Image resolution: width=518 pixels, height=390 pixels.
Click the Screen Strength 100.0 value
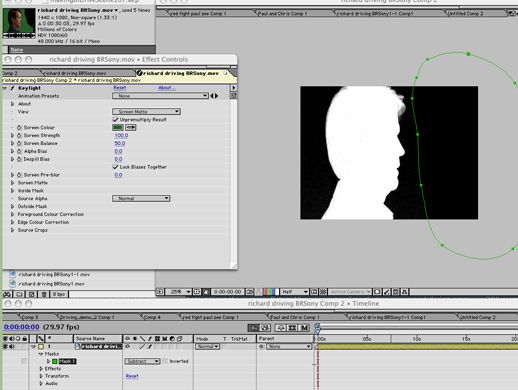coord(121,135)
